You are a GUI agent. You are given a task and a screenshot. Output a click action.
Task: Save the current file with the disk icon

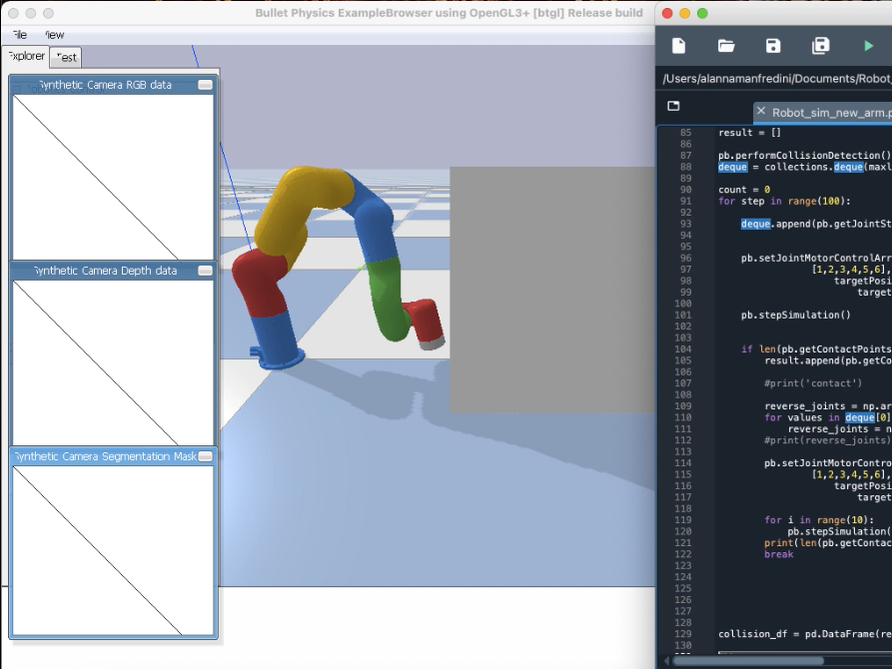coord(773,46)
